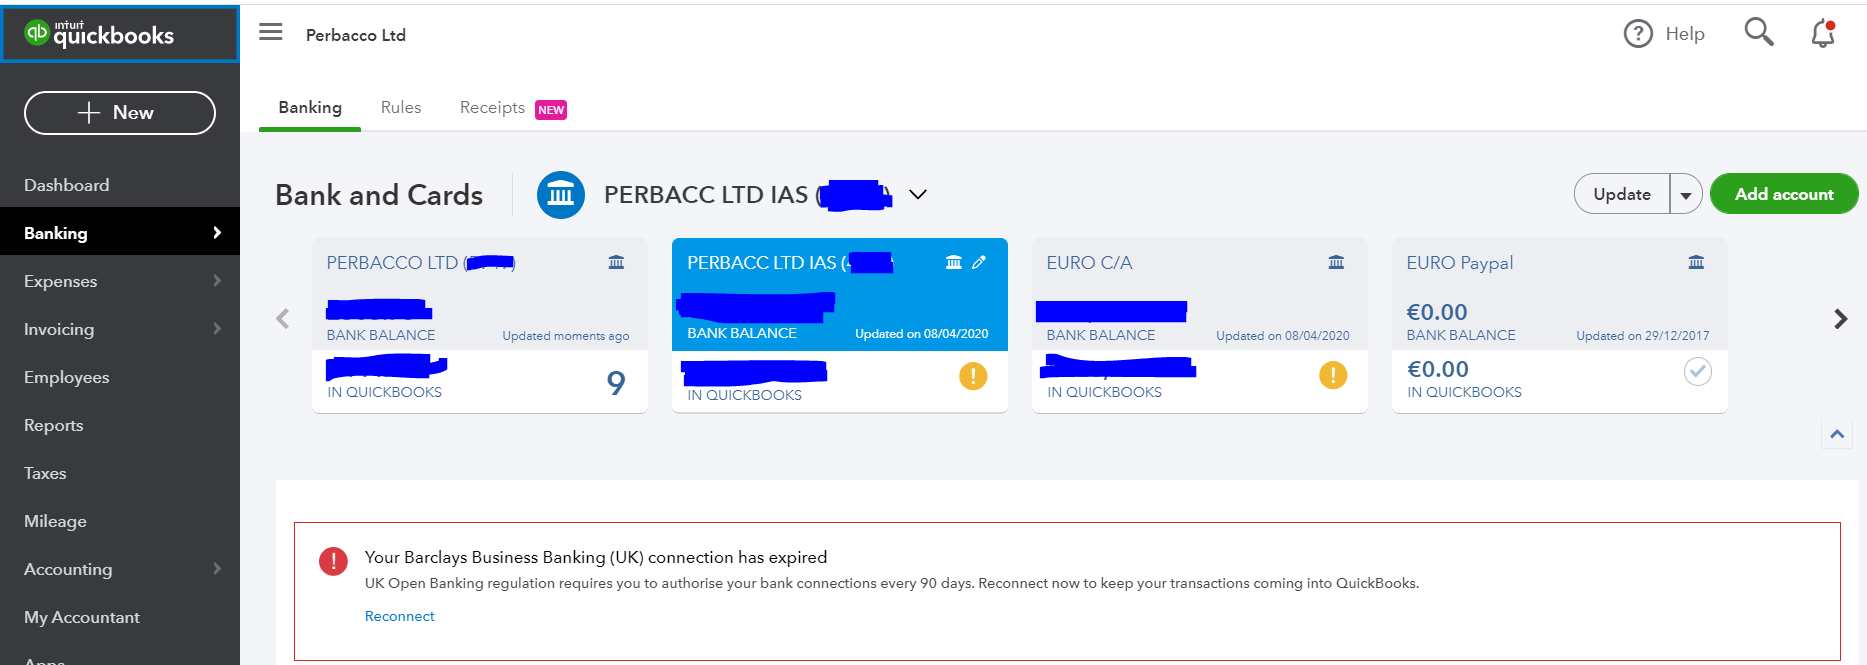The height and width of the screenshot is (665, 1867).
Task: Open the search magnifier icon
Action: [1758, 33]
